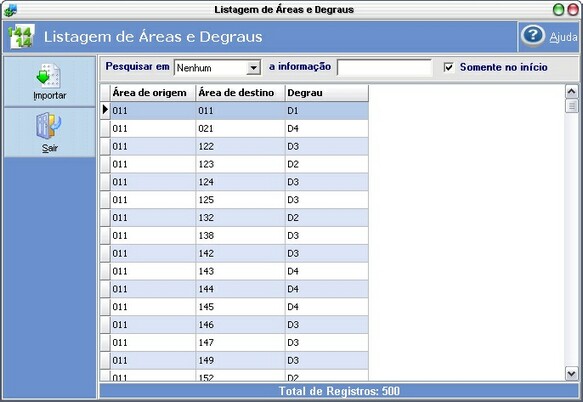The image size is (583, 402).
Task: Click origem 011 cell in row 147
Action: click(153, 342)
